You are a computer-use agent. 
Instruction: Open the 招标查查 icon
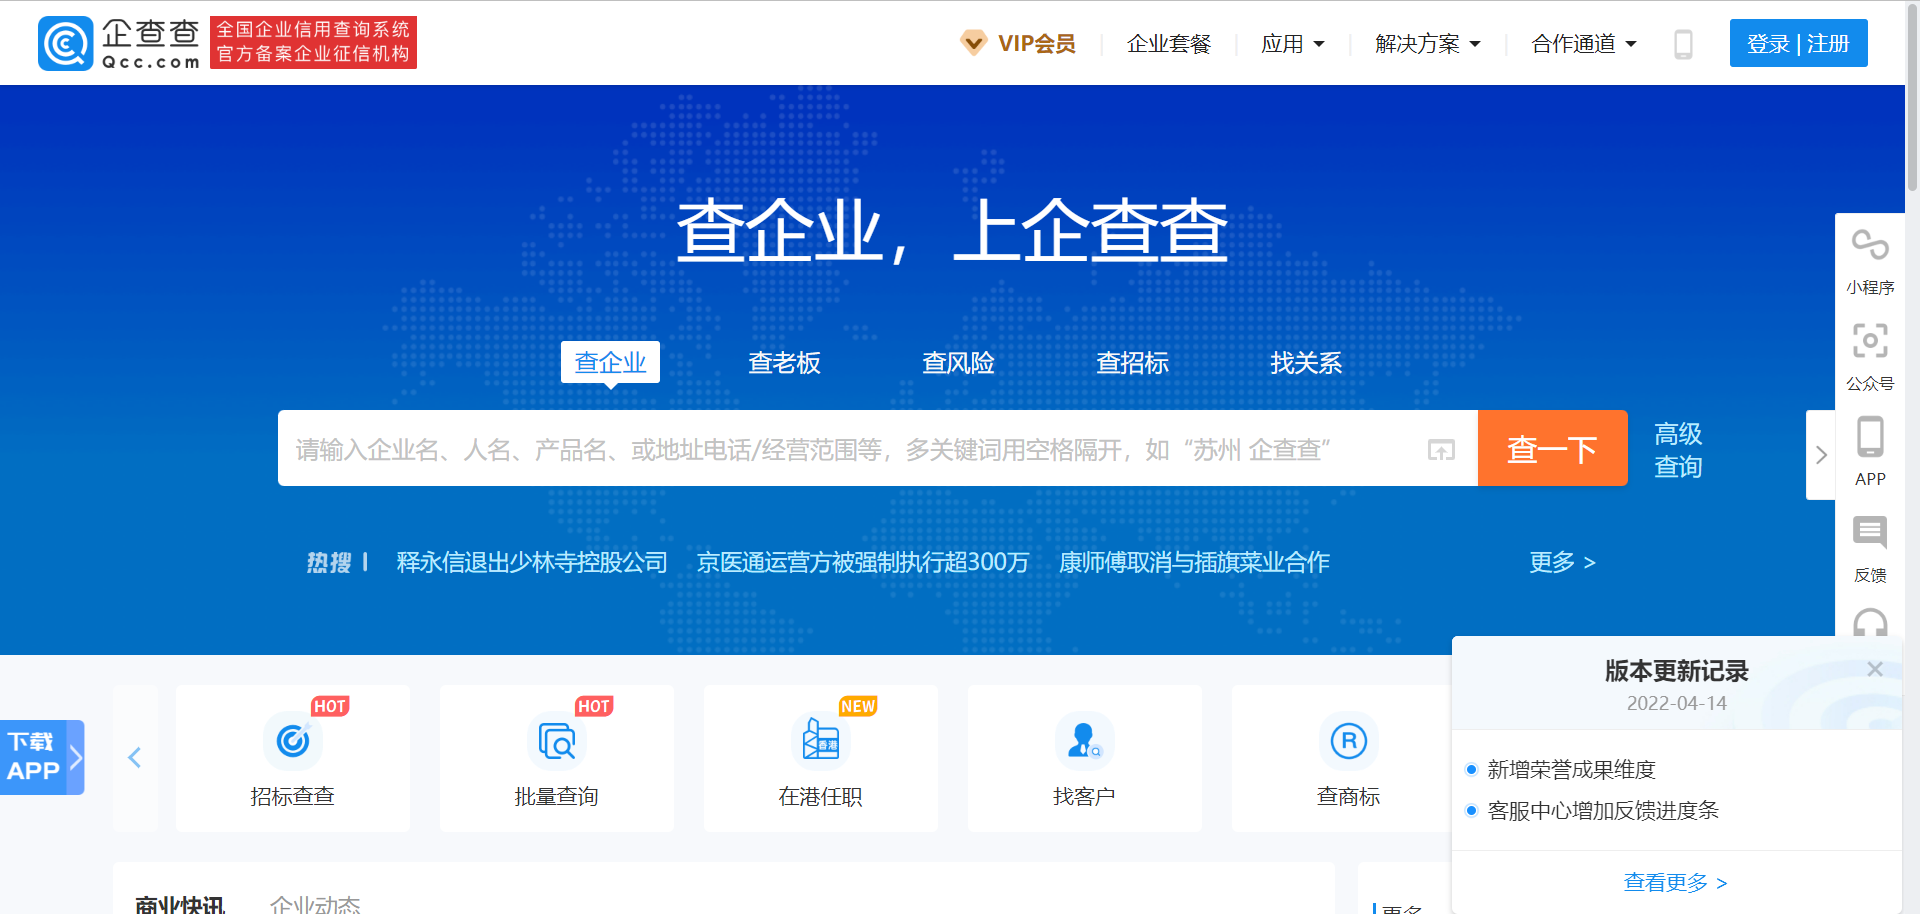coord(293,741)
